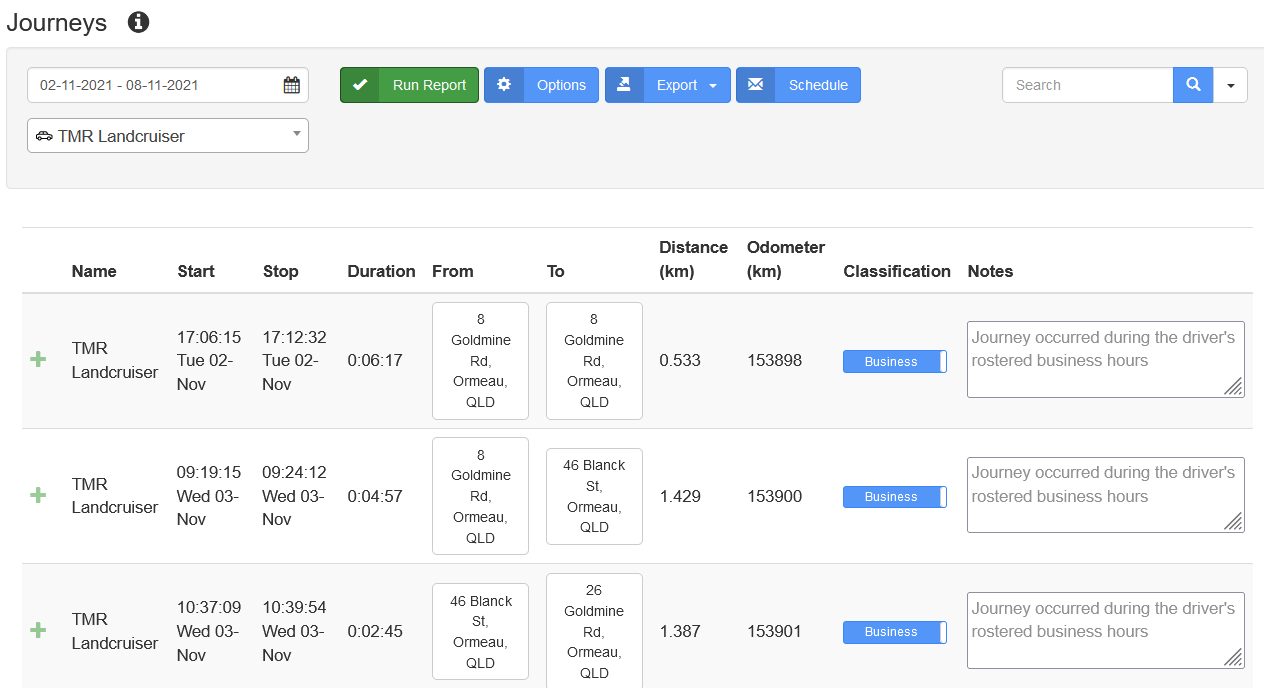This screenshot has height=688, width=1264.
Task: Click the Run Report button
Action: pos(409,85)
